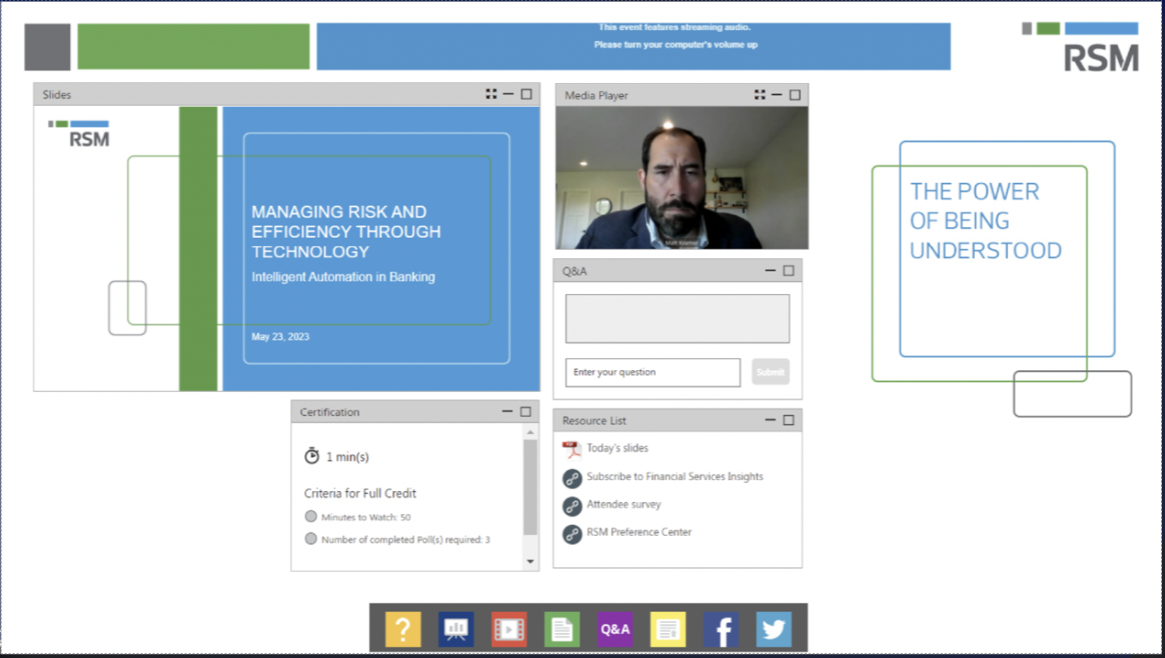Screen dimensions: 1165x658
Task: Collapse the Resource List panel
Action: [x=771, y=420]
